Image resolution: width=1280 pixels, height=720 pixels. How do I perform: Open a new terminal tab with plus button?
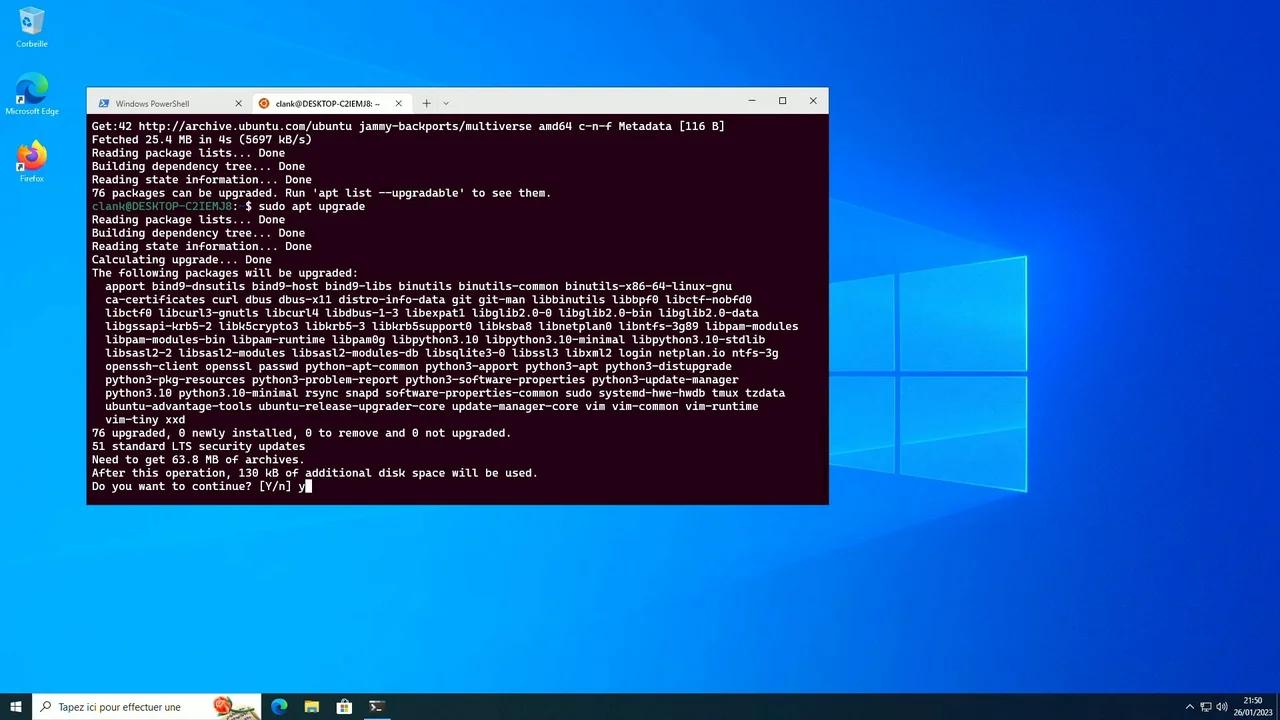coord(426,103)
